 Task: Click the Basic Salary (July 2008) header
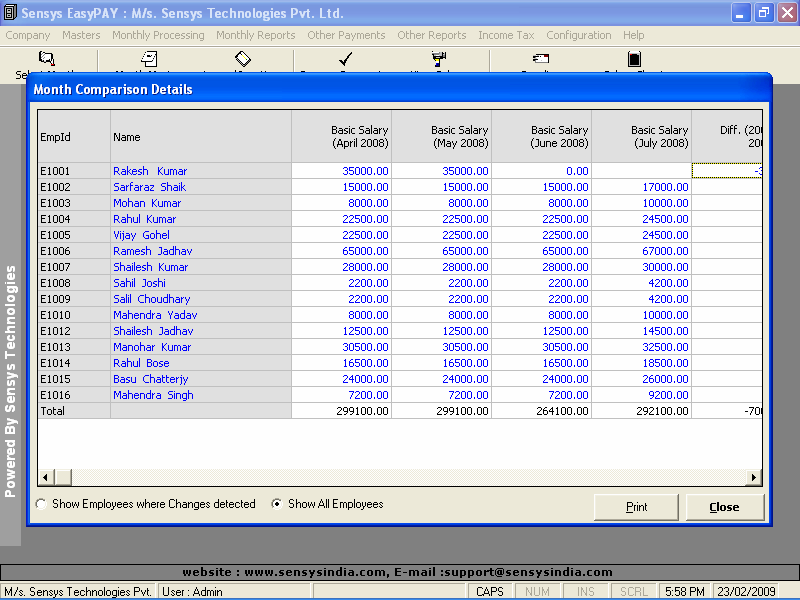[642, 137]
